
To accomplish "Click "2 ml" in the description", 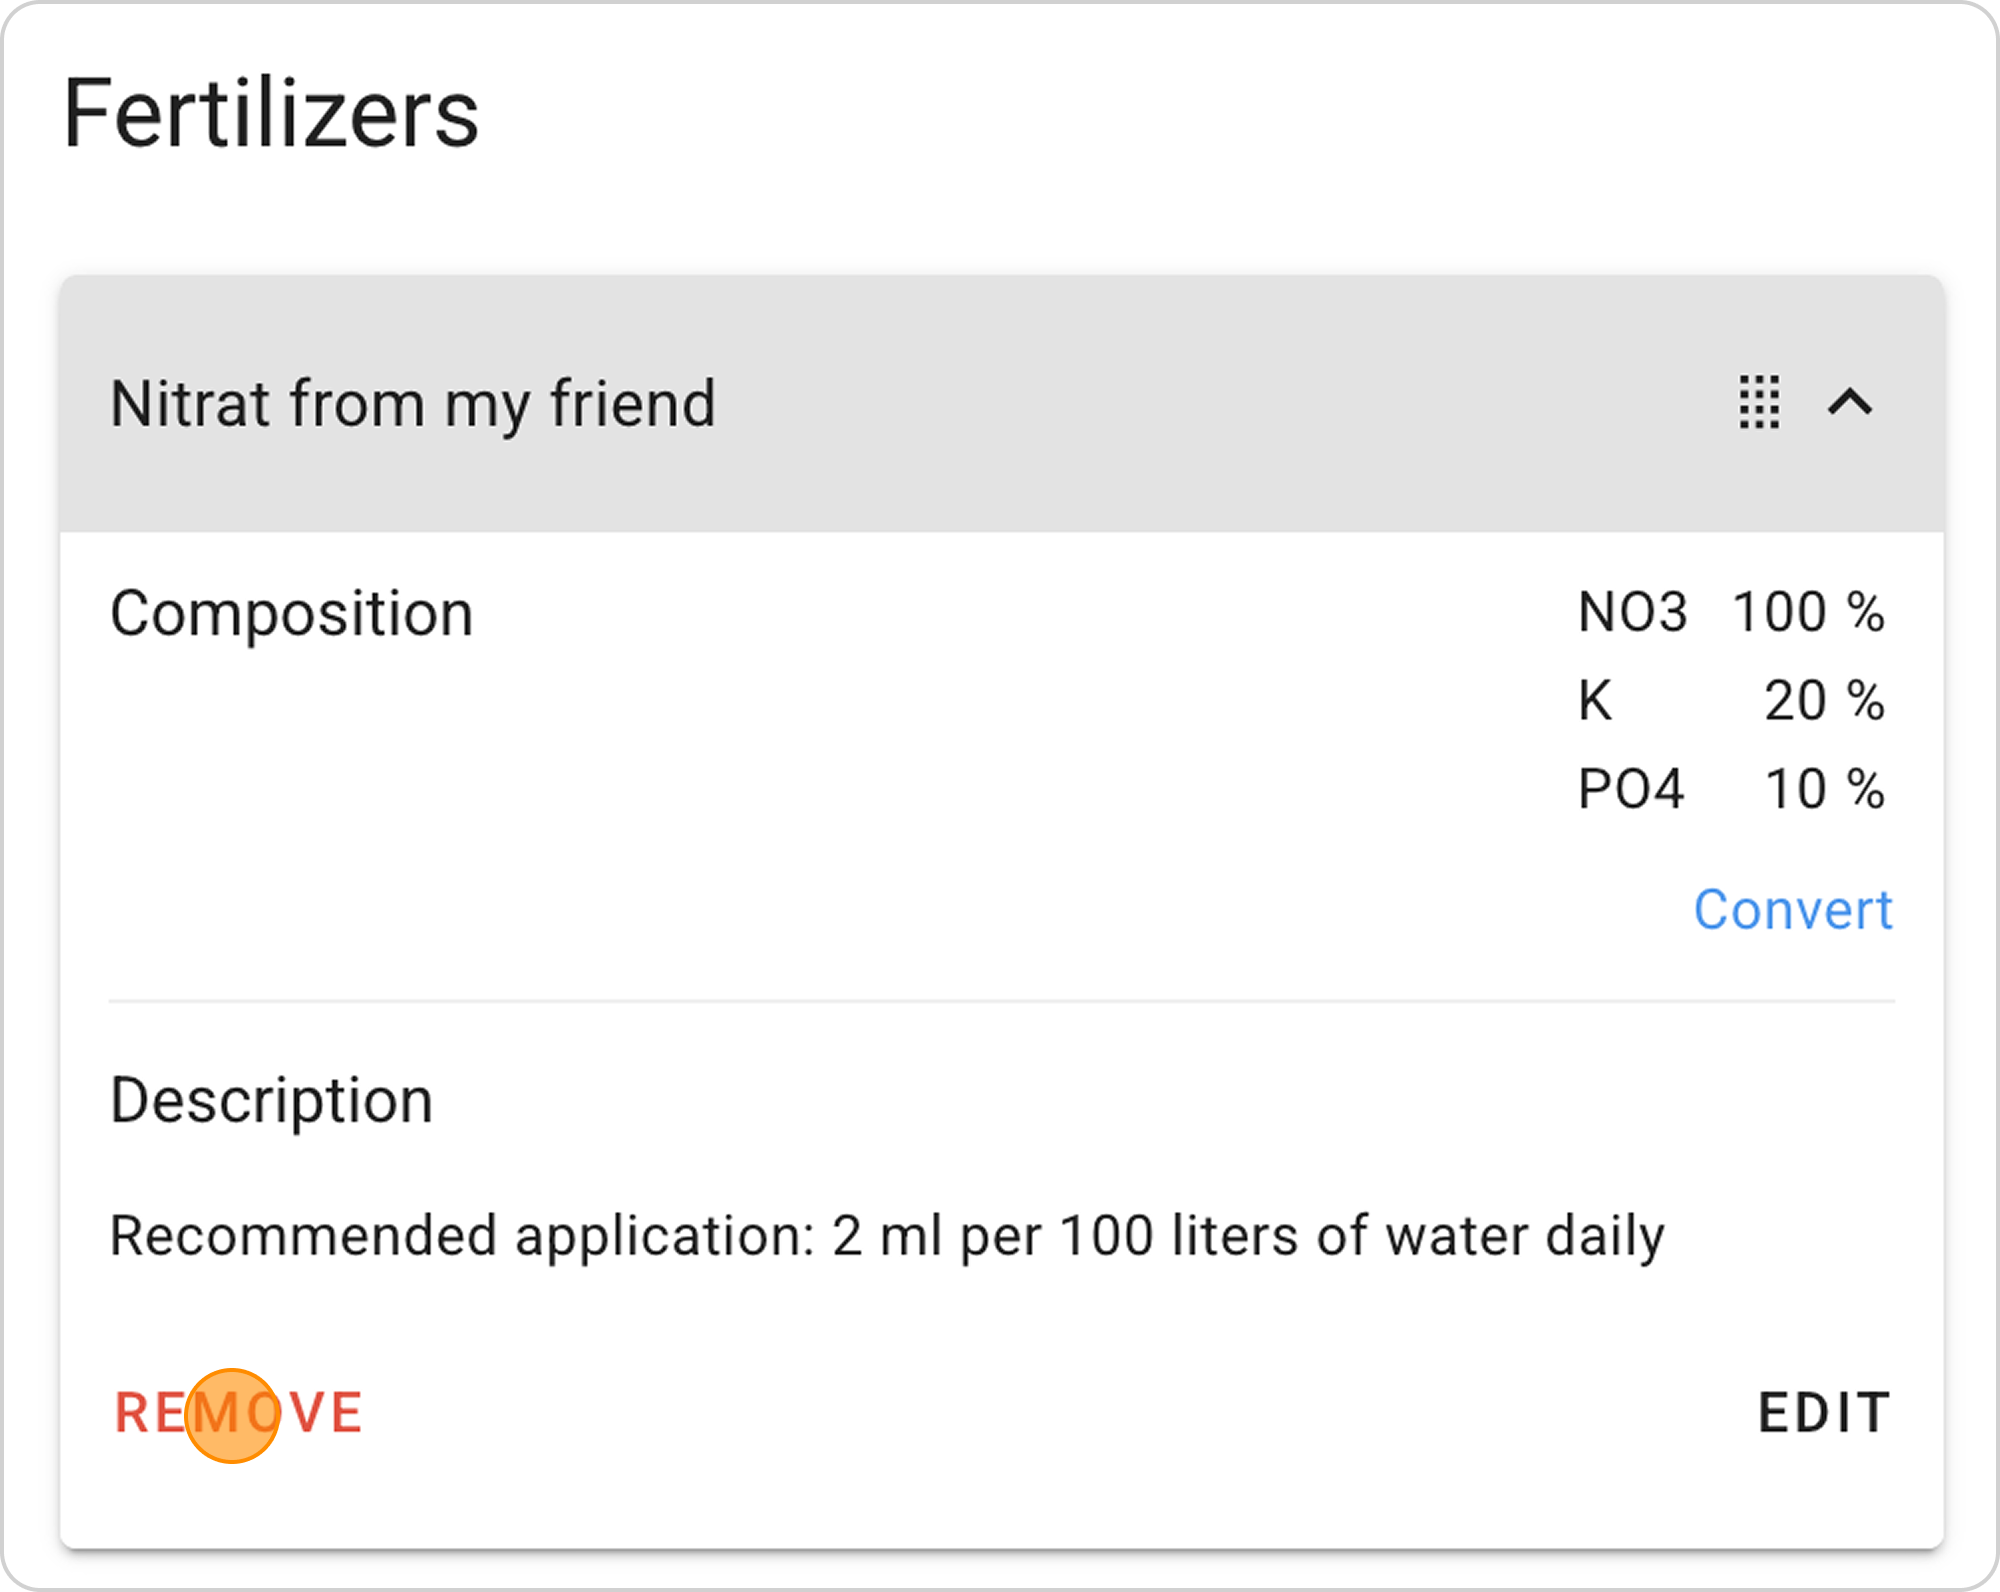I will tap(887, 1236).
